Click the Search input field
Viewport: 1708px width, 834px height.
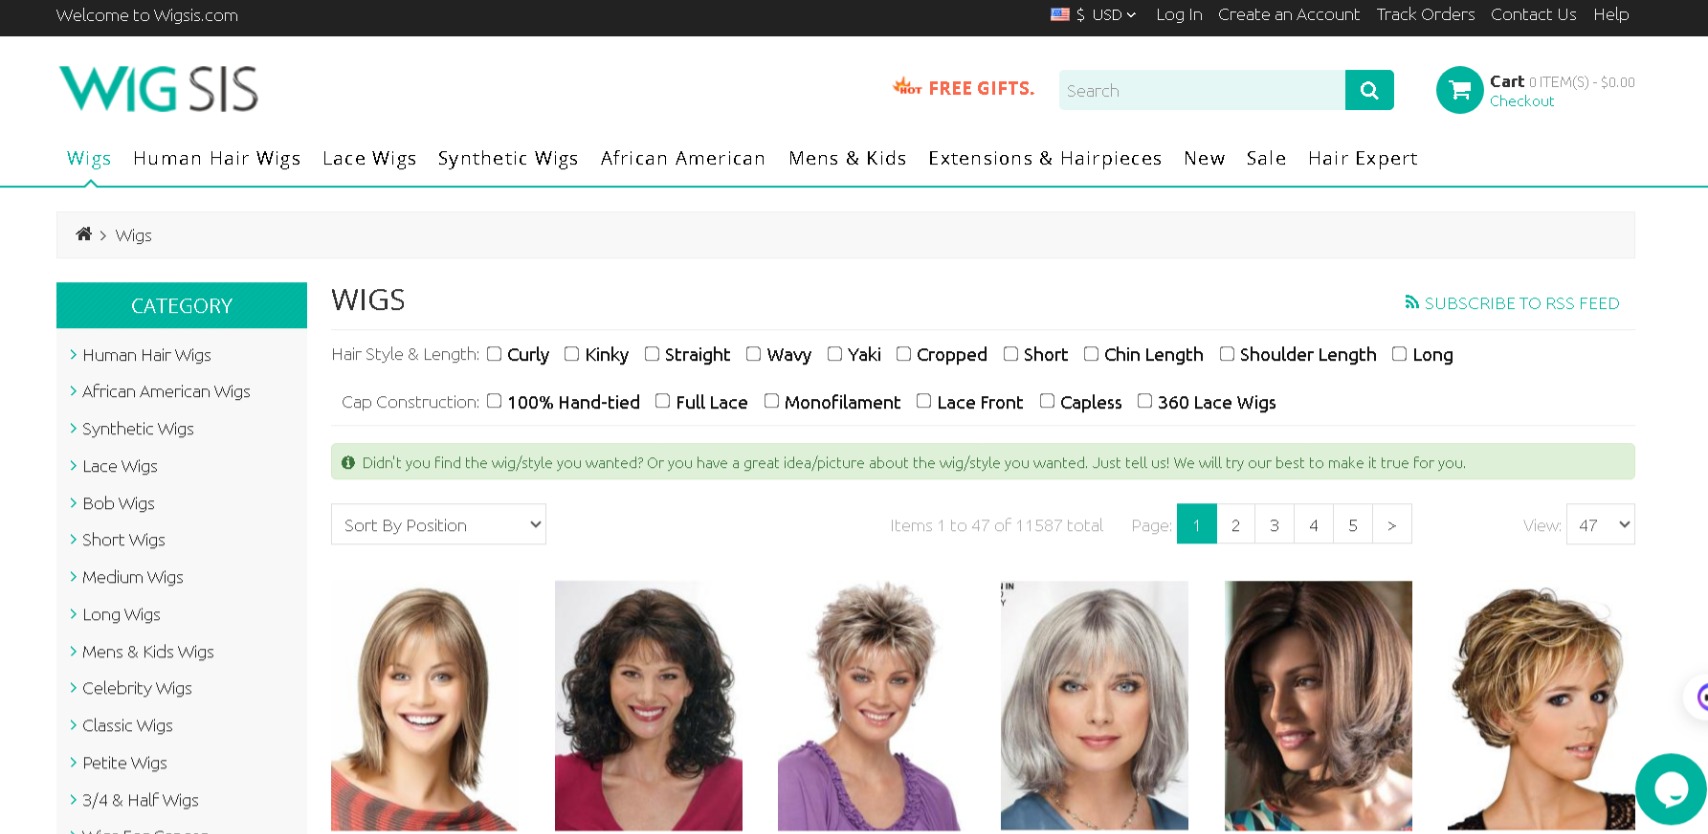1201,90
